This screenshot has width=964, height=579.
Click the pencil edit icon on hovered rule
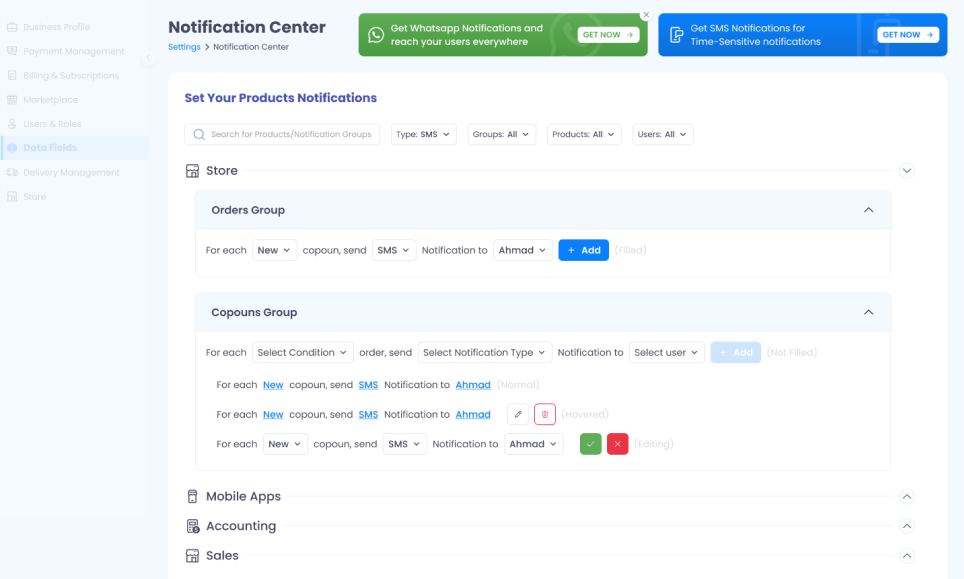518,414
